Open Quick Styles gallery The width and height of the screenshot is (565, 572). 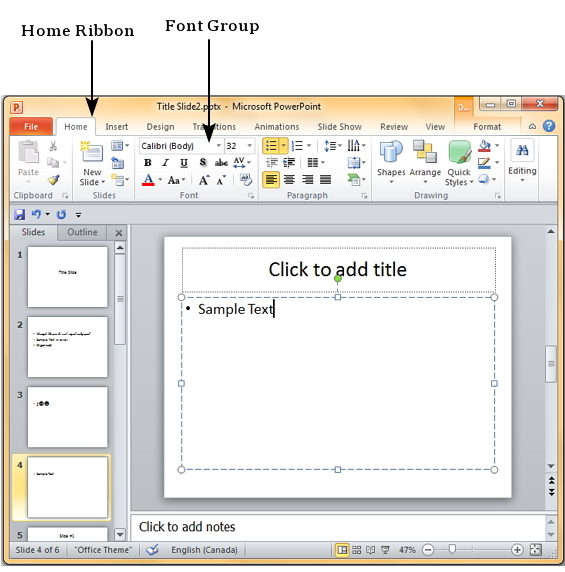point(459,163)
